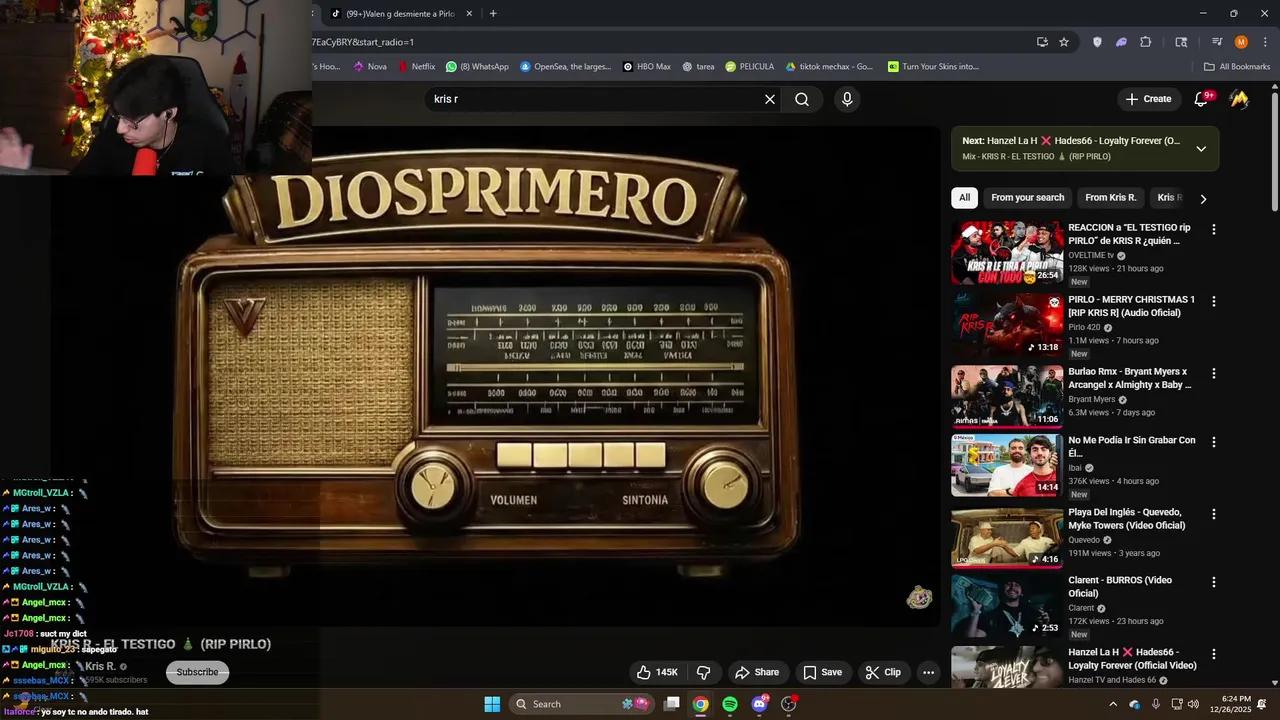1280x720 pixels.
Task: Open the media controls icon in Chrome toolbar
Action: coord(1217,42)
